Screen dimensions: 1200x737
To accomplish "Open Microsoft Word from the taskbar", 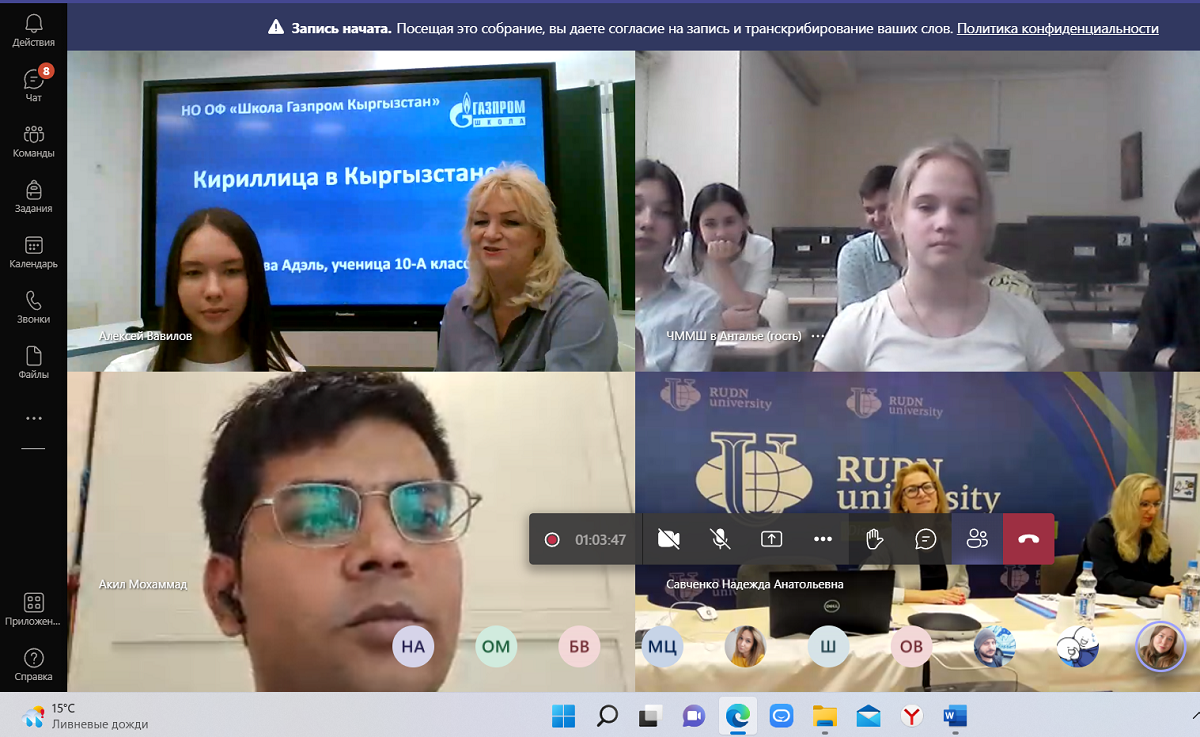I will (x=955, y=716).
